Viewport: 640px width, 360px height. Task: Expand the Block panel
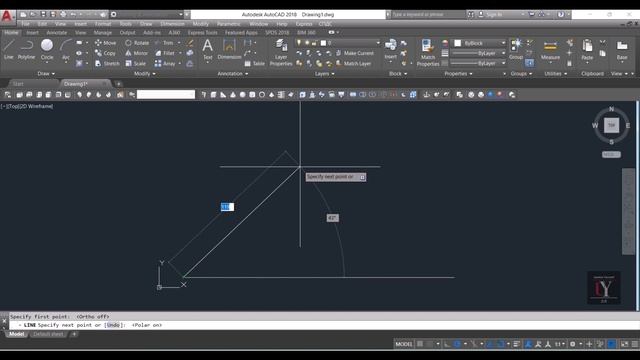click(x=398, y=74)
